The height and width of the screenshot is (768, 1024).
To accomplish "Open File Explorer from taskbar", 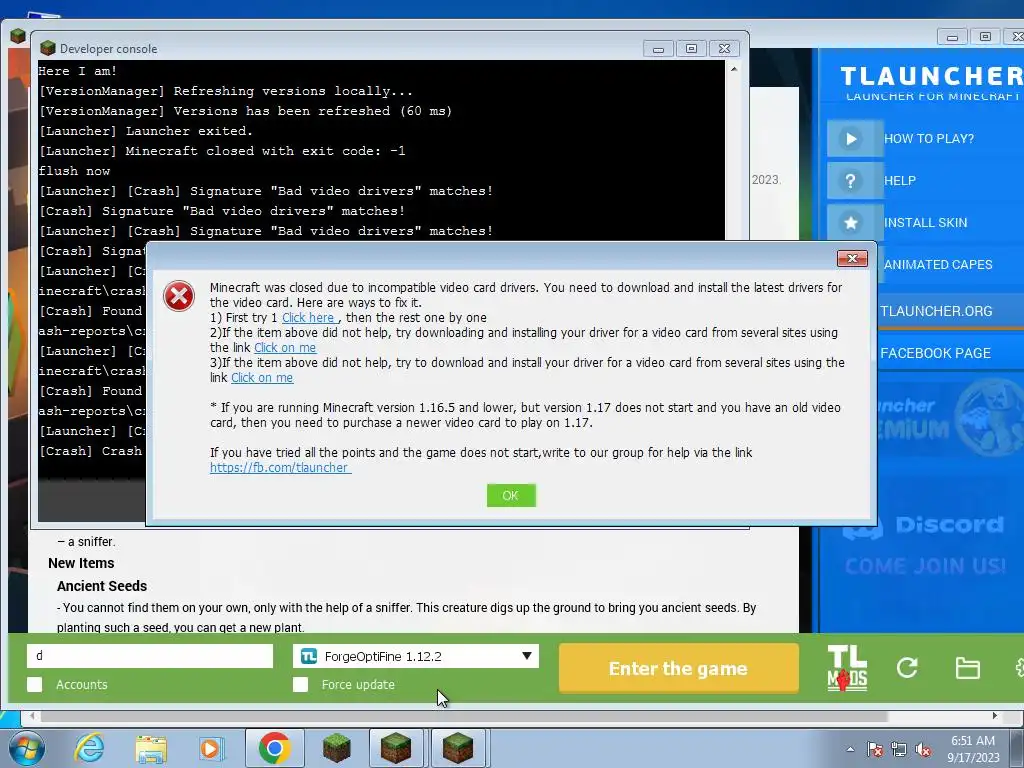I will pos(151,748).
